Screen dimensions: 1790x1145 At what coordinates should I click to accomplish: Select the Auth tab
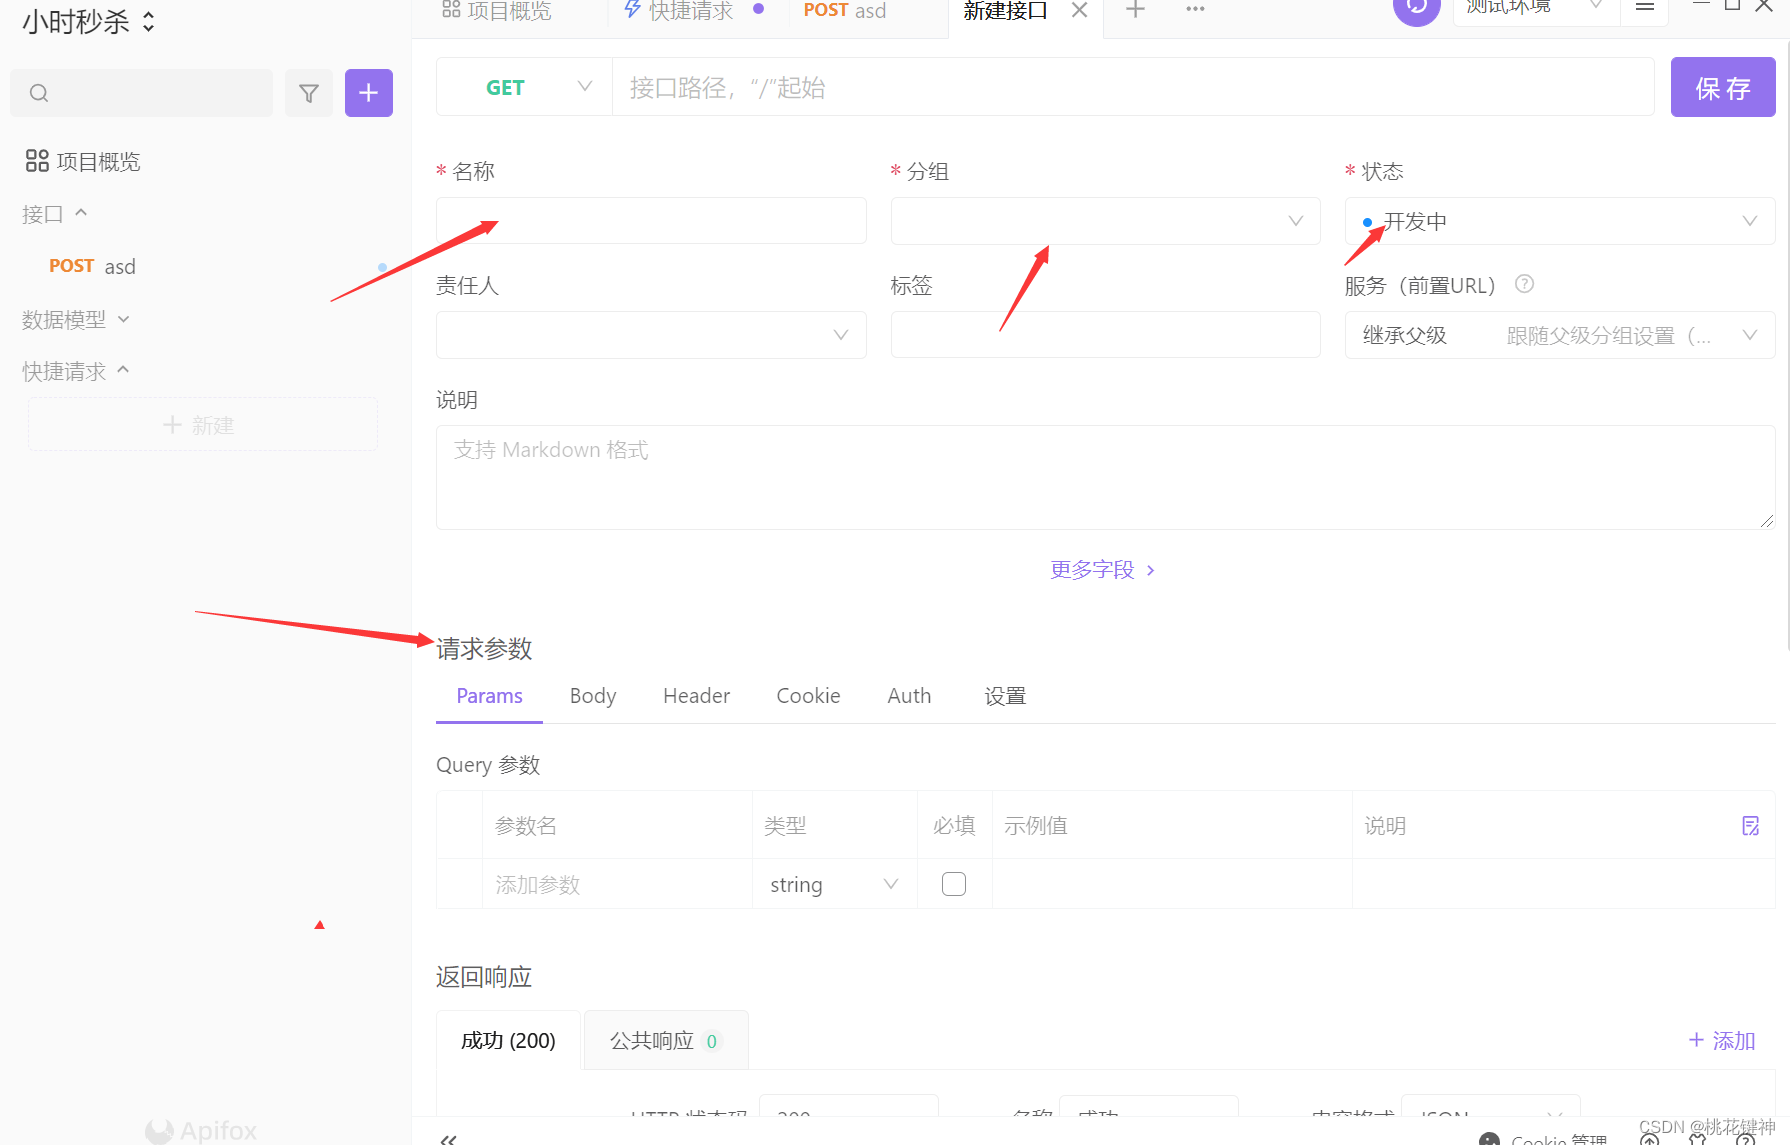(x=909, y=696)
